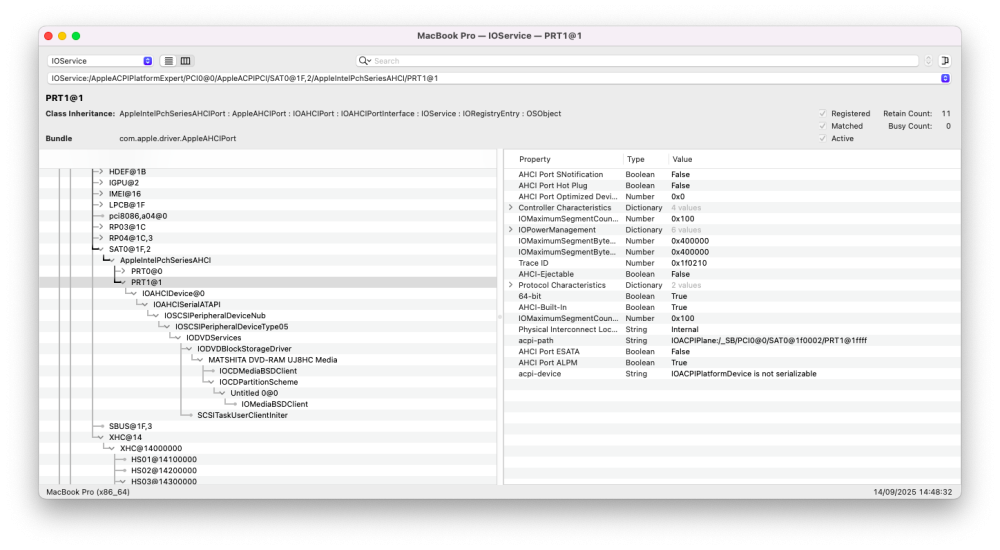Select the AHCI-Built-In property row
Viewport: 1000px width, 550px height.
click(x=732, y=308)
